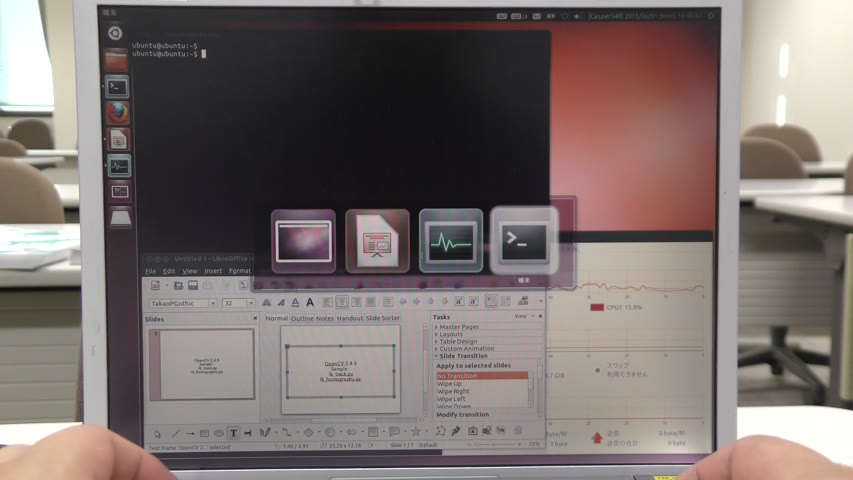
Task: Export directly as PDF icon
Action: [243, 285]
